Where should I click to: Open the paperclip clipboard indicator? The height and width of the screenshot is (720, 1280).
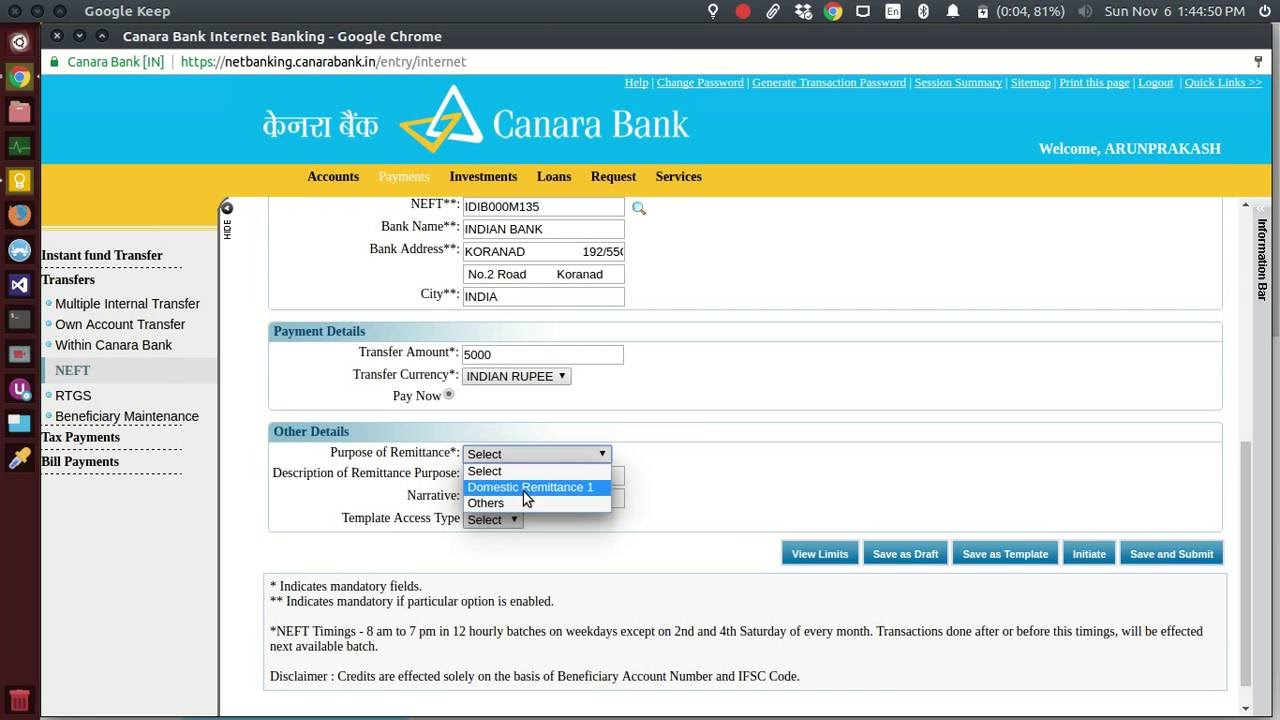(773, 11)
